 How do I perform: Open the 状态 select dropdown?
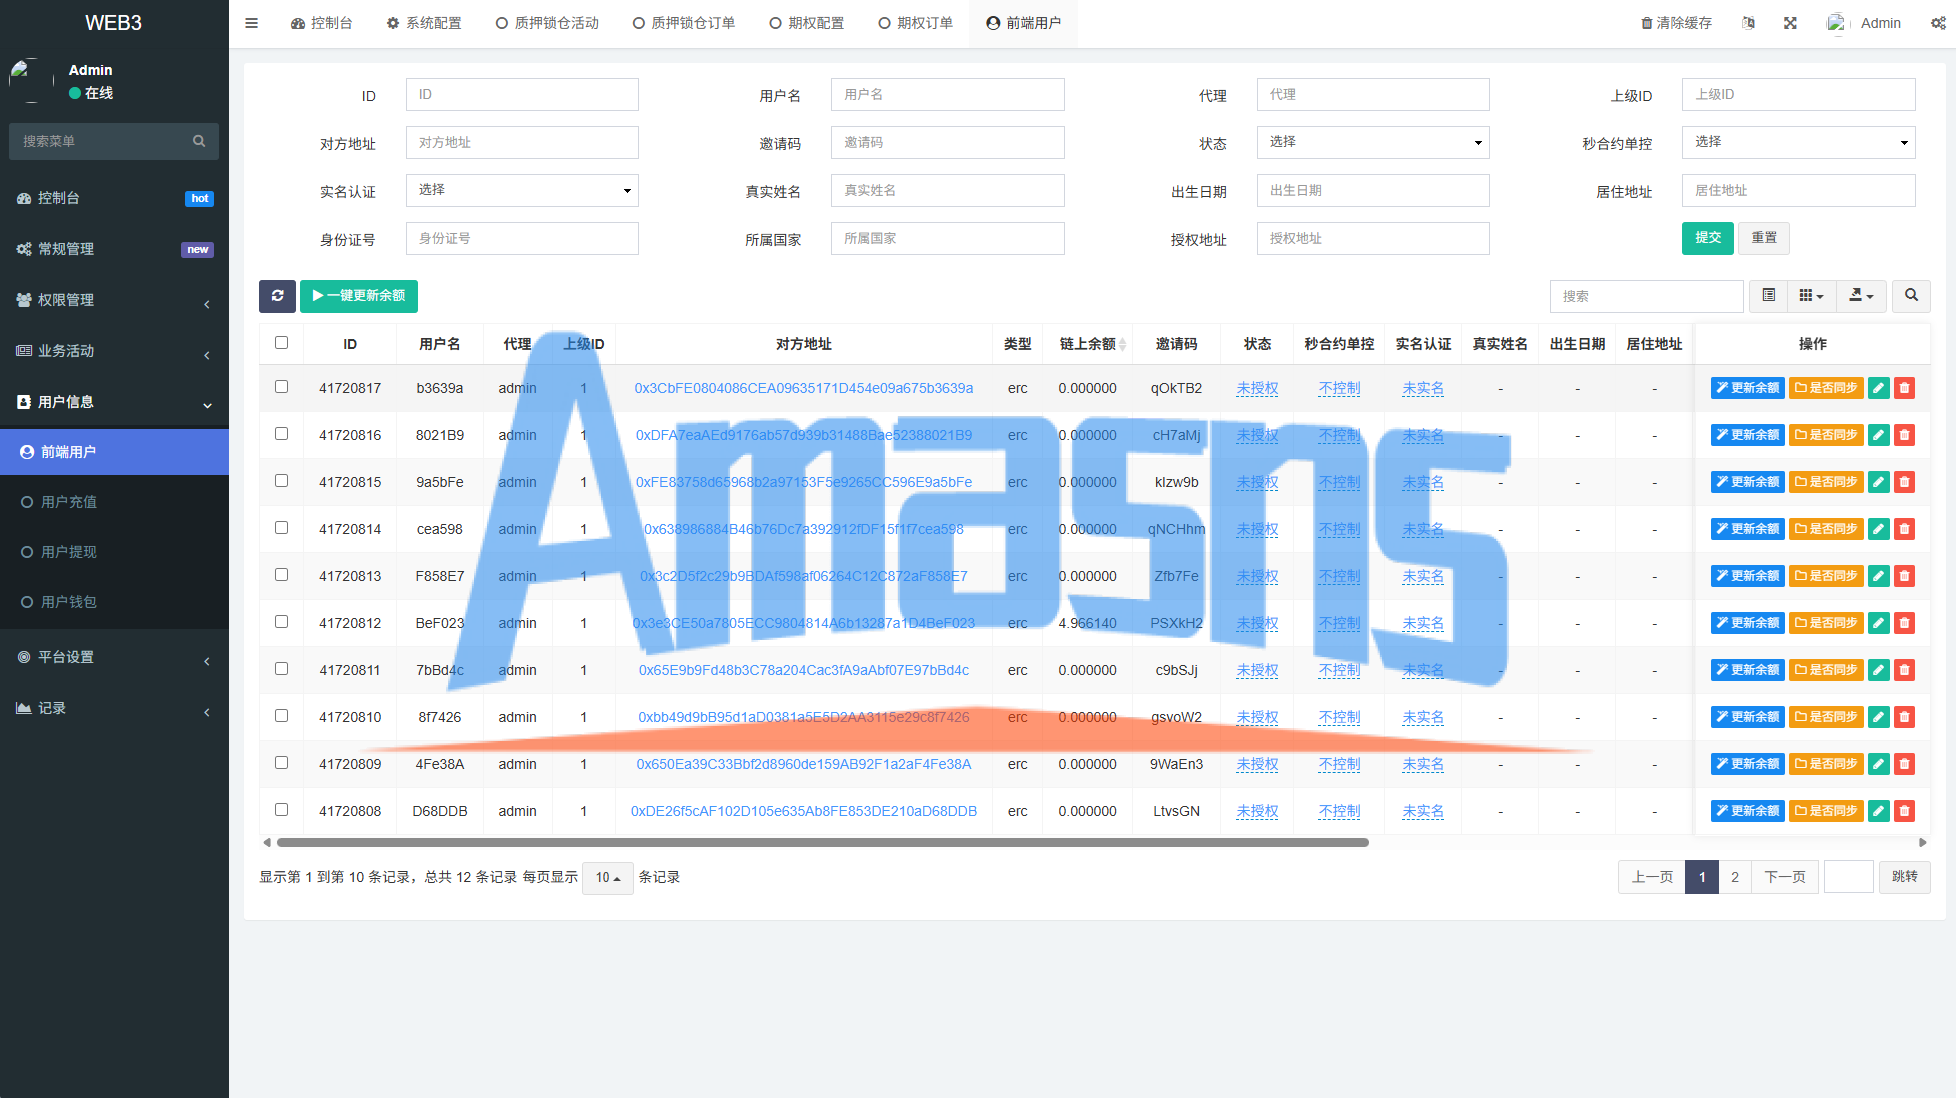point(1372,142)
